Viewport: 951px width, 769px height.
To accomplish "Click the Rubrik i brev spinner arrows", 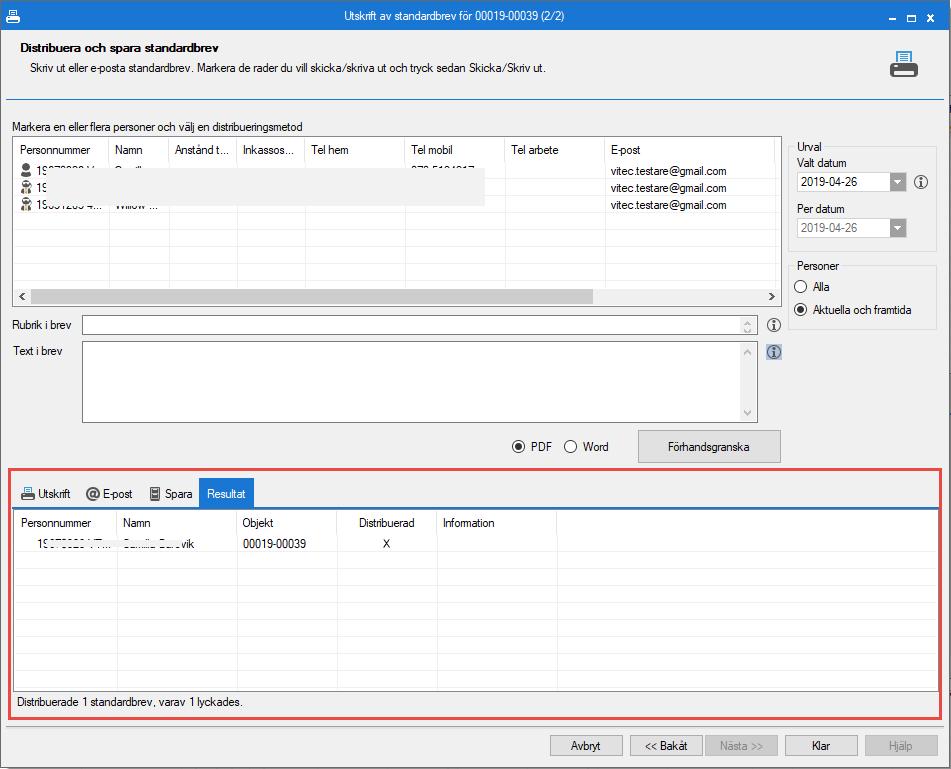I will [x=747, y=325].
